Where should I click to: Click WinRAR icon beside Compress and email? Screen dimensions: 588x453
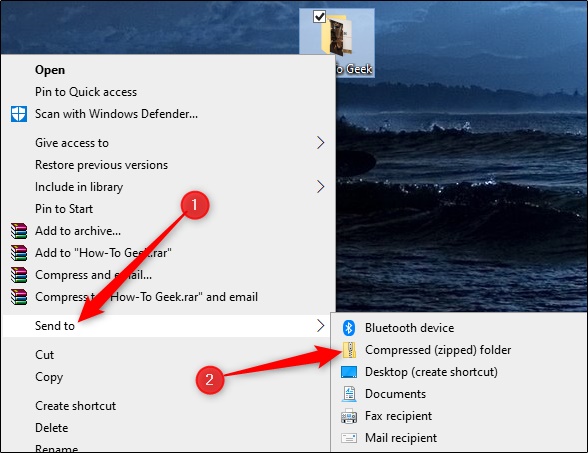tap(19, 275)
